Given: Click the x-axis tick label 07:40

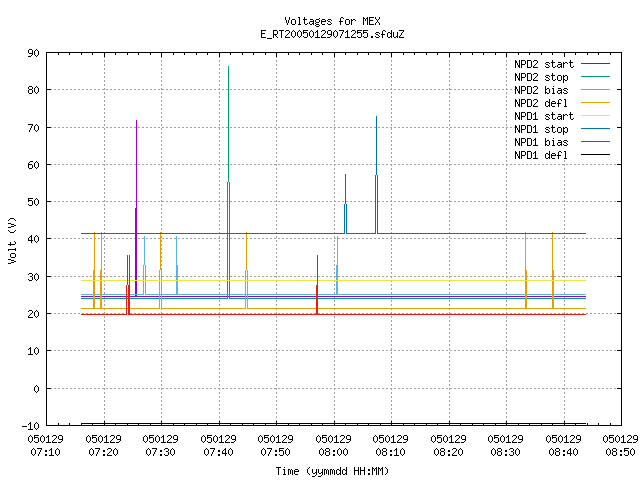Looking at the screenshot, I should tap(218, 452).
